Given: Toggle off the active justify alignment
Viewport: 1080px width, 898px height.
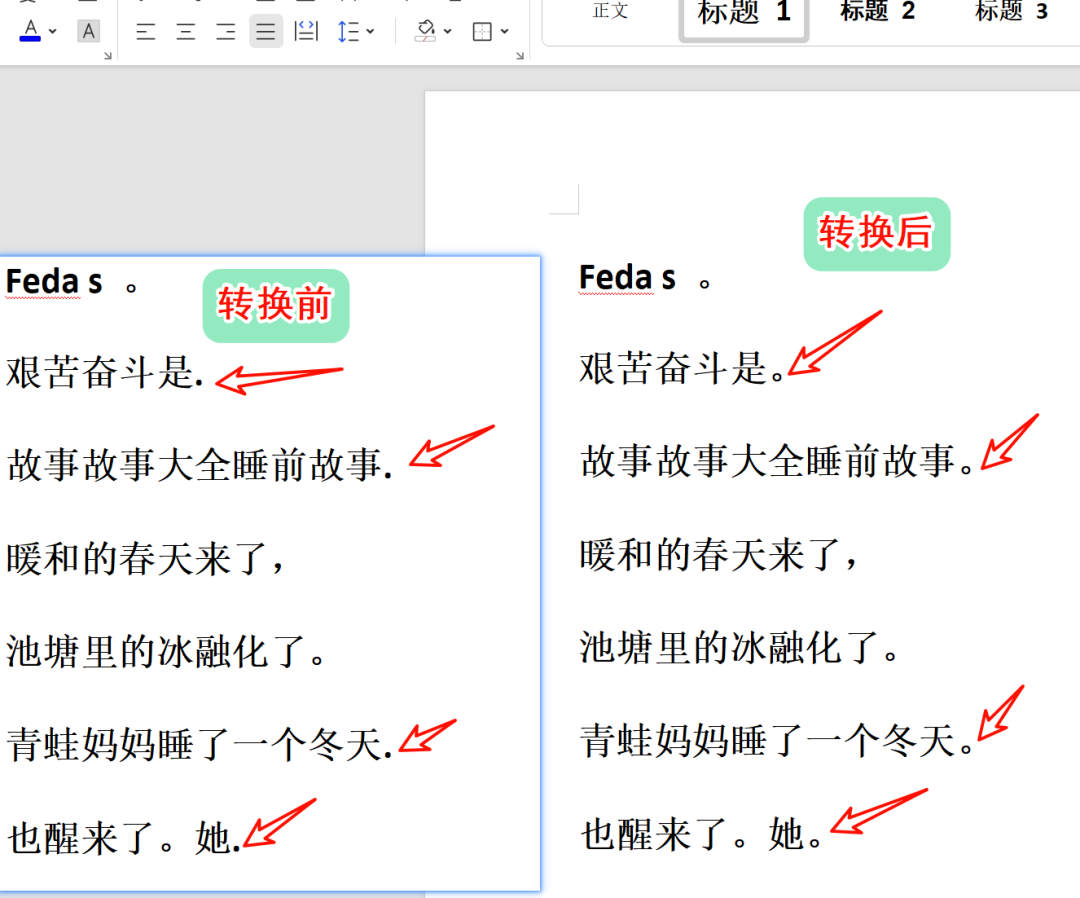Looking at the screenshot, I should click(x=266, y=31).
